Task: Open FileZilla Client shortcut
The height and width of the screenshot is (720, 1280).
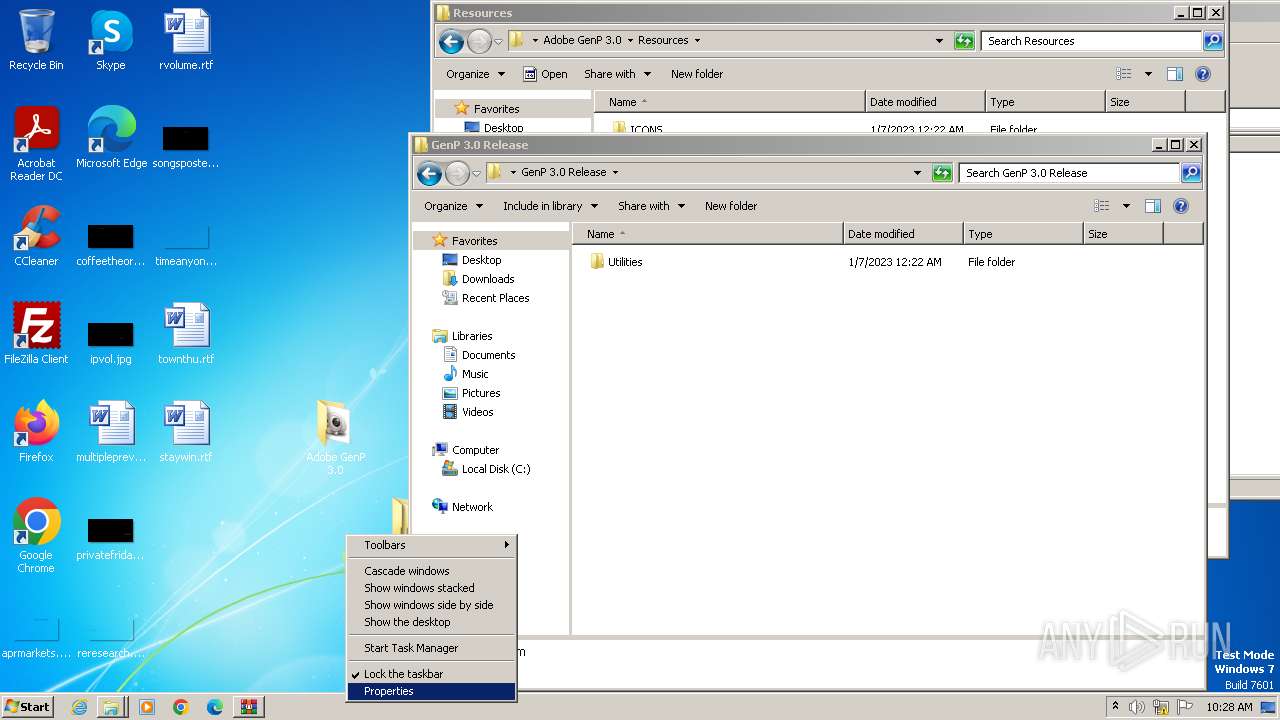Action: (x=36, y=334)
